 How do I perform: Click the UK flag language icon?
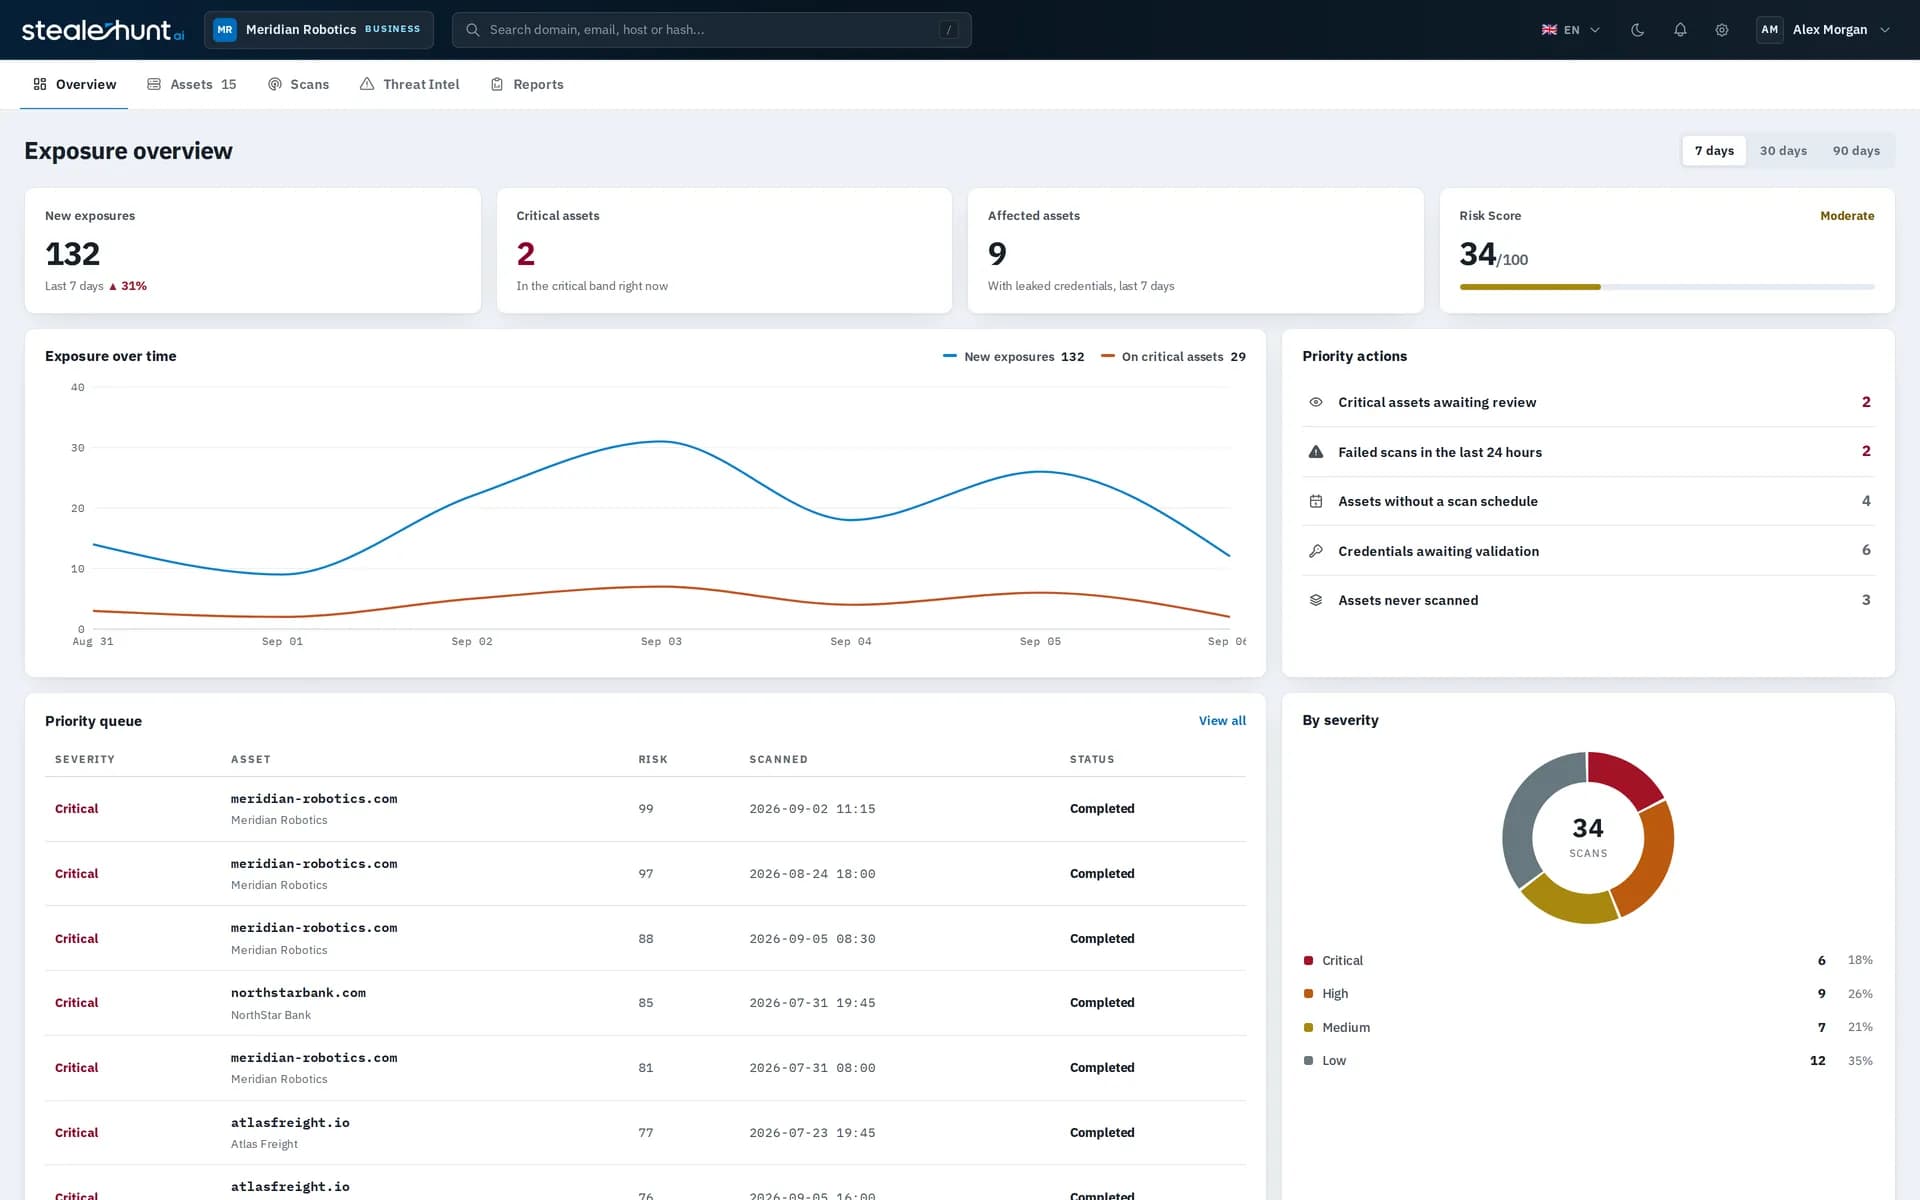1549,30
